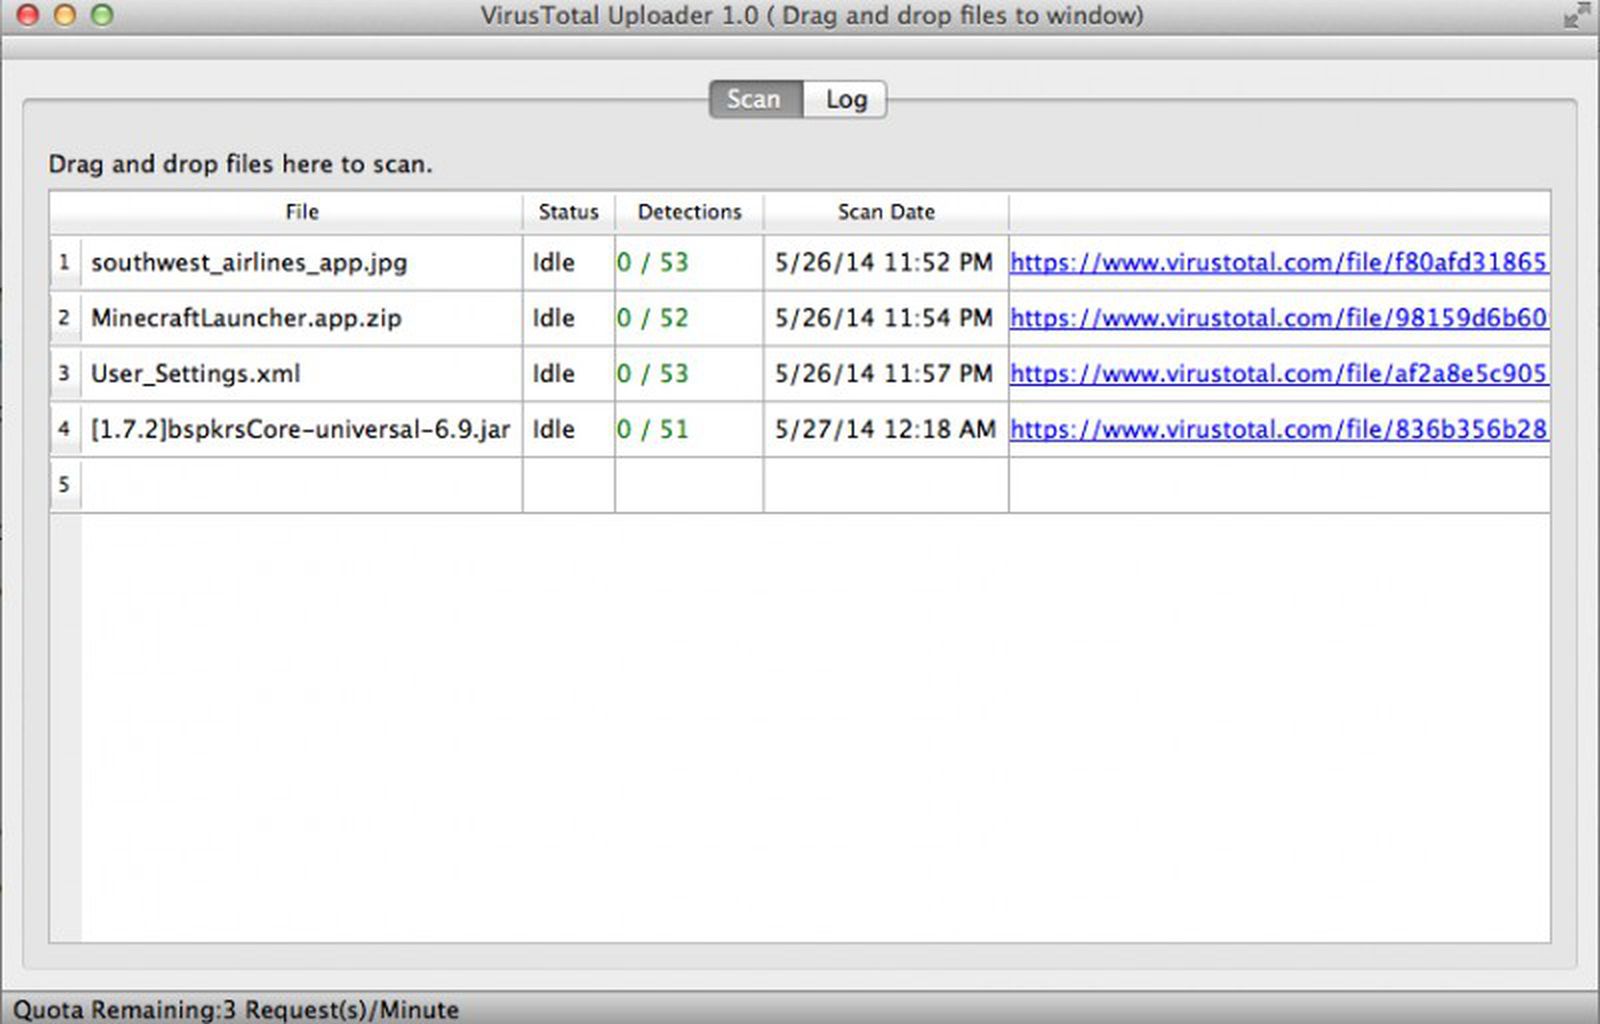1600x1024 pixels.
Task: Select the MinecraftLauncher.app.zip row
Action: click(x=246, y=318)
